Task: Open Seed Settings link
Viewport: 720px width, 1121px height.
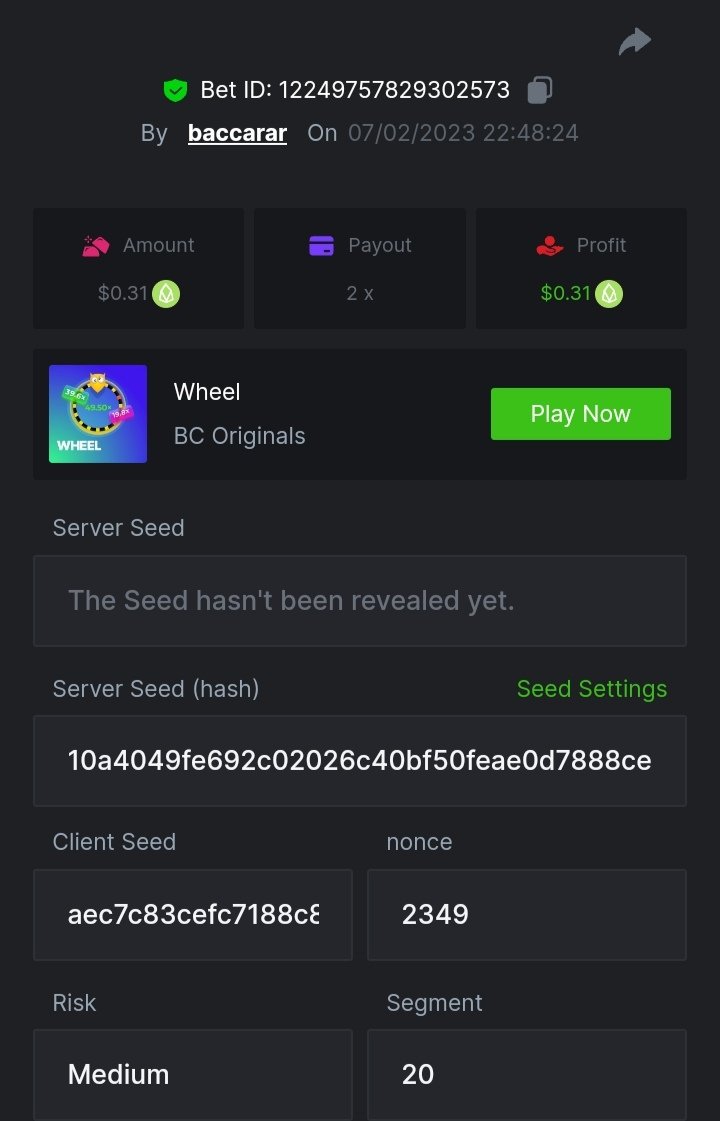Action: [591, 689]
